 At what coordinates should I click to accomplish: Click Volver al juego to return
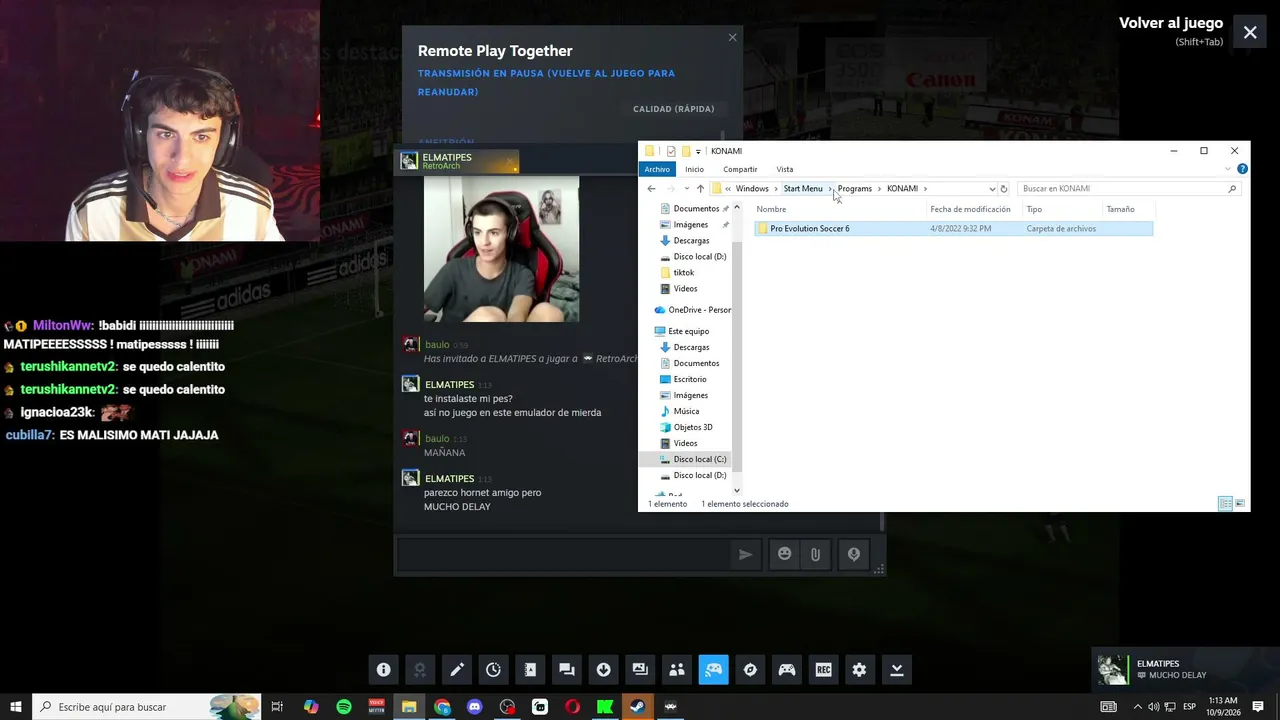pyautogui.click(x=1171, y=23)
